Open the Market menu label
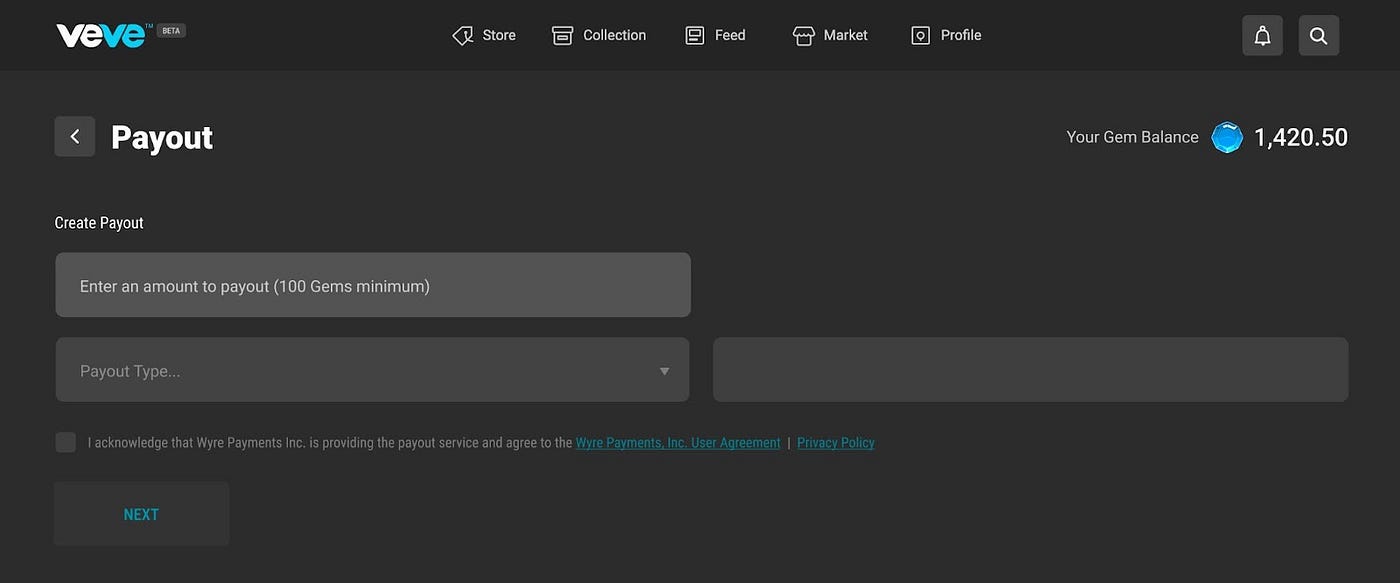 click(846, 35)
